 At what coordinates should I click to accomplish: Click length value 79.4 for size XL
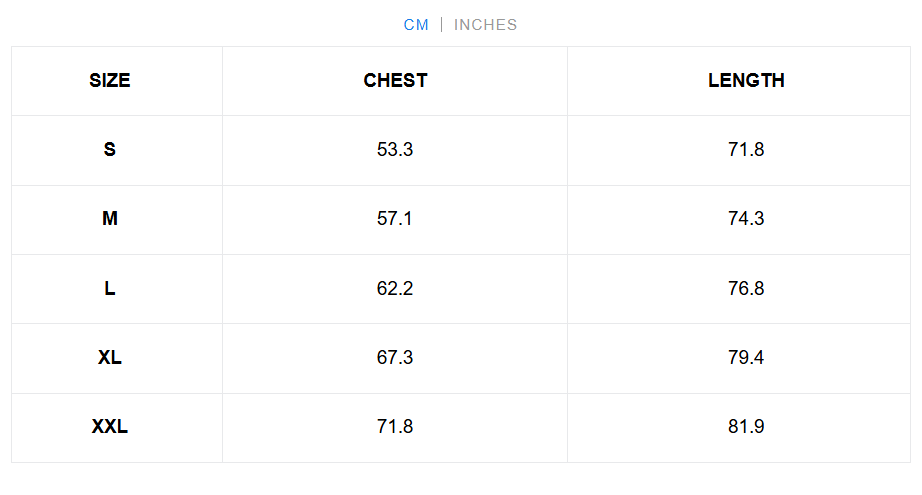point(746,358)
